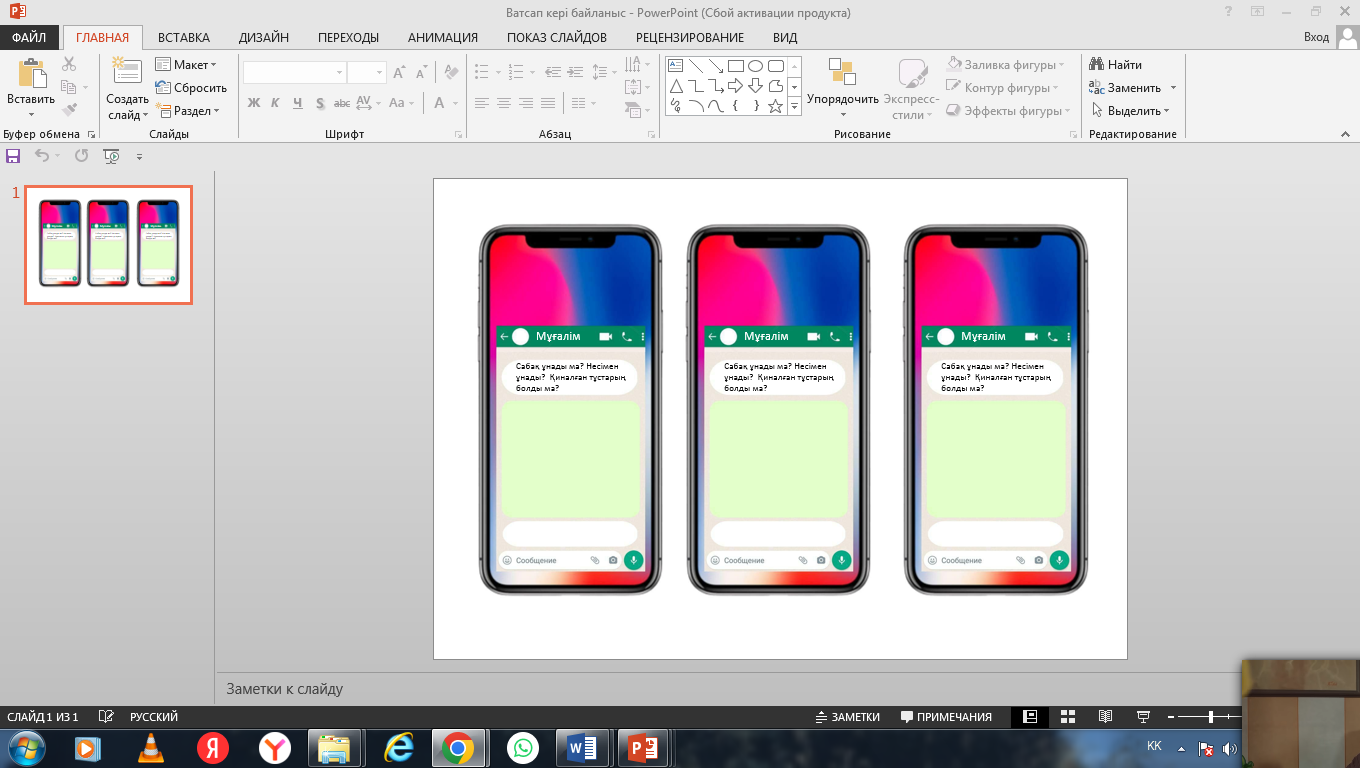Image resolution: width=1360 pixels, height=768 pixels.
Task: Start slideshow from quick access toolbar
Action: coord(111,156)
